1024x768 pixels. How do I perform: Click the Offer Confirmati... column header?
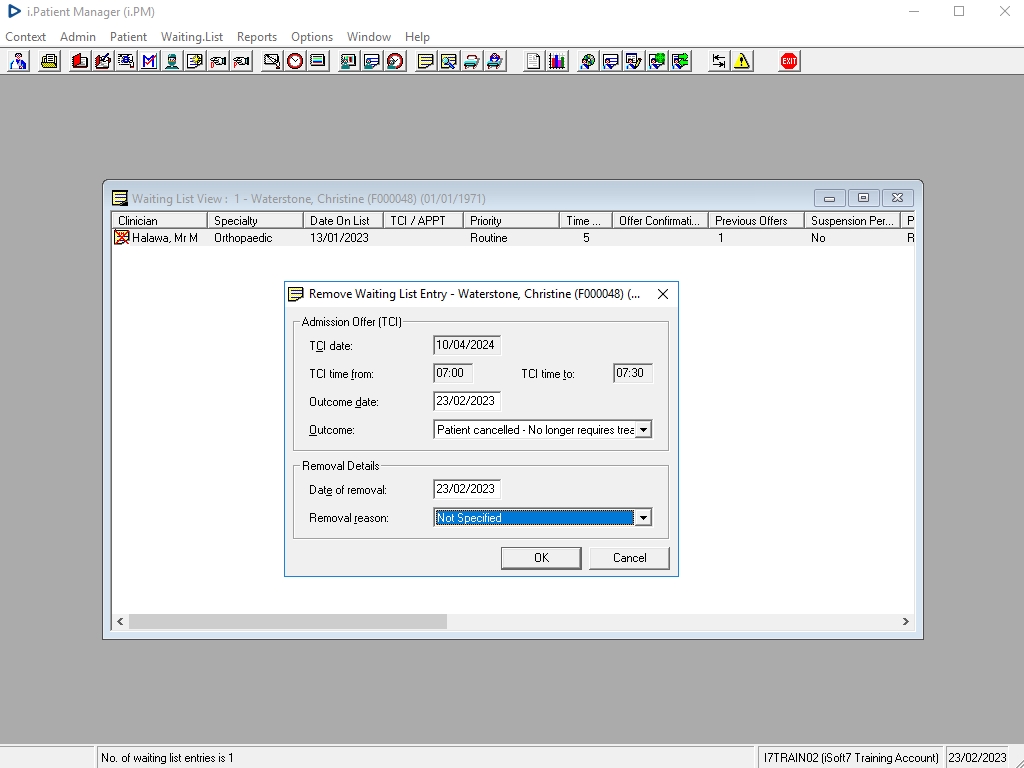point(660,221)
